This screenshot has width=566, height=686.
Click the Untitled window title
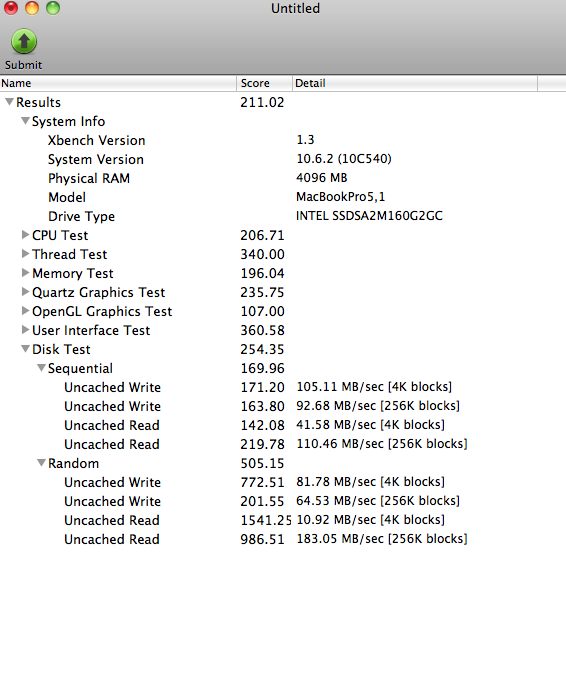click(x=295, y=8)
